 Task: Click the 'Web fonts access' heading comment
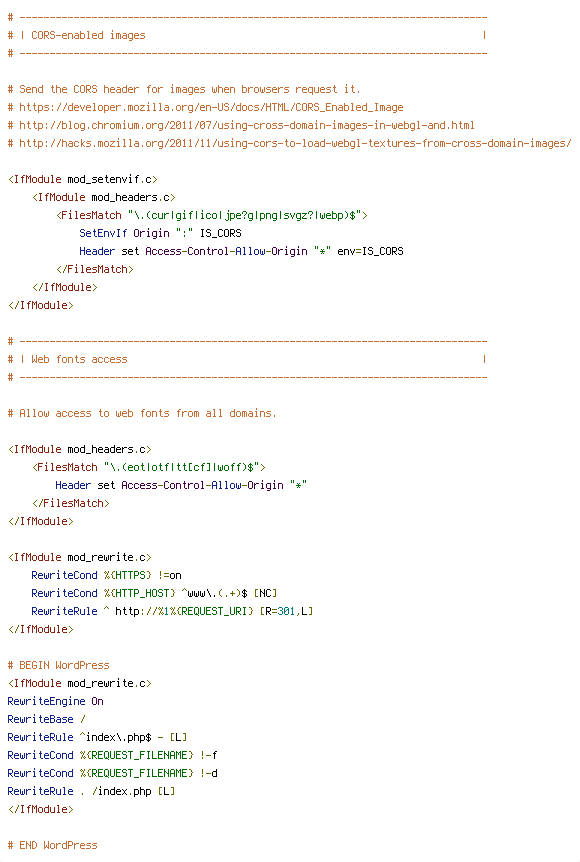coord(79,360)
